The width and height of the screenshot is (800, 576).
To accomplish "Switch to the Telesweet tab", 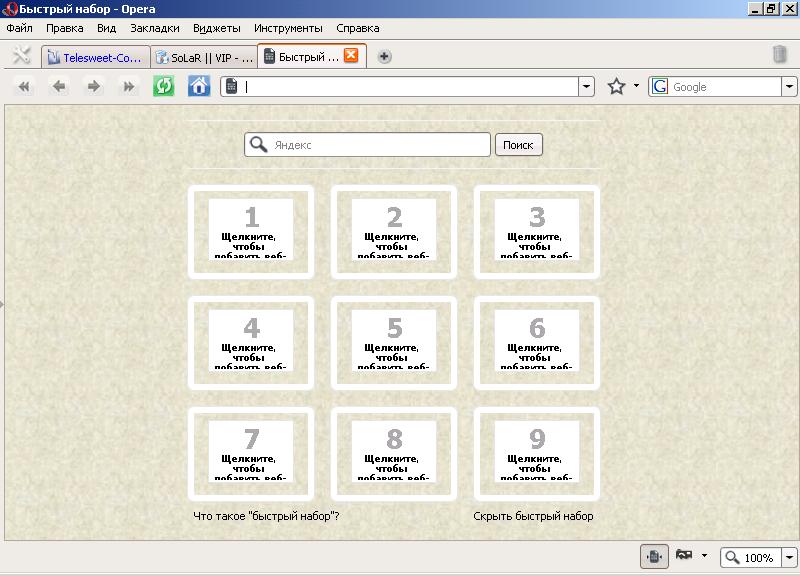I will (x=96, y=57).
